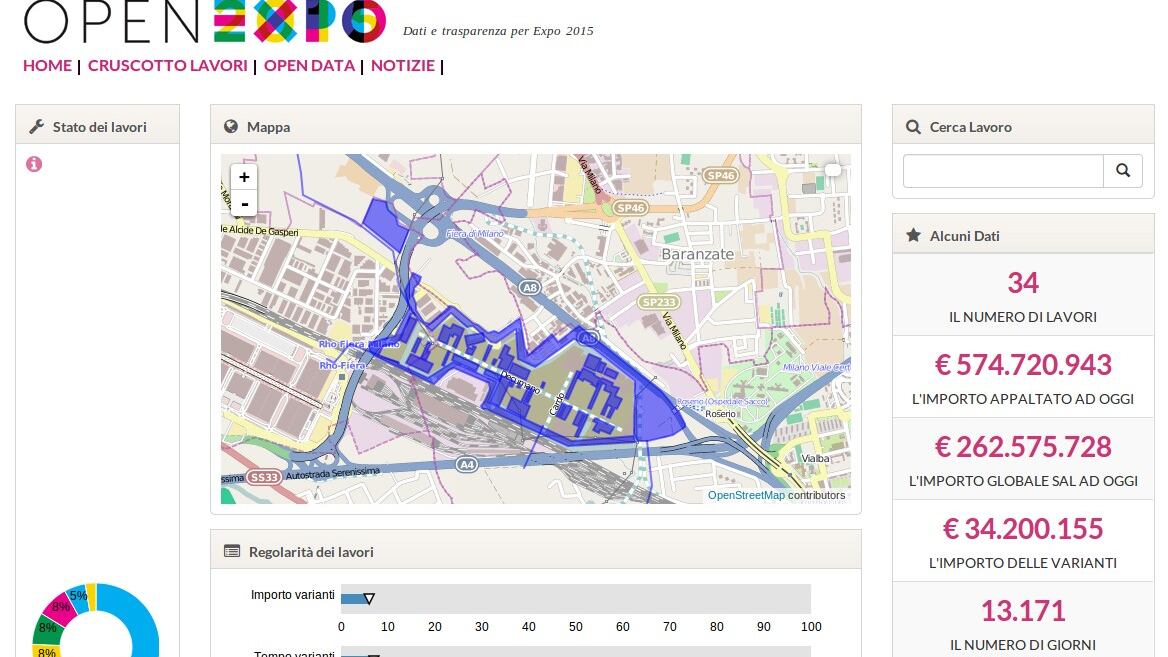Click the pink 8% donut segment
1168x657 pixels.
(x=60, y=606)
